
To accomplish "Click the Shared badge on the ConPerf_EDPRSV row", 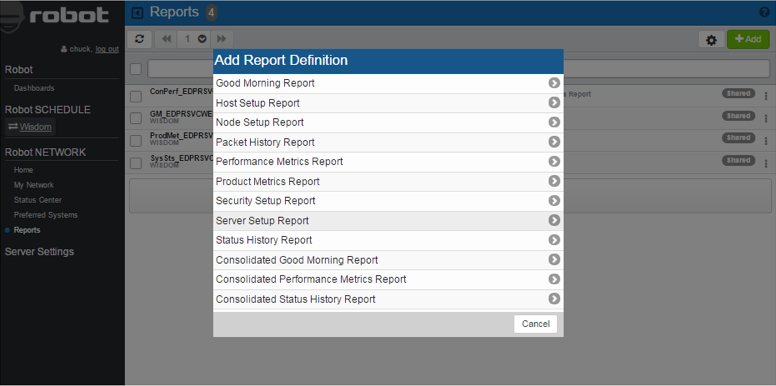I will pos(738,93).
